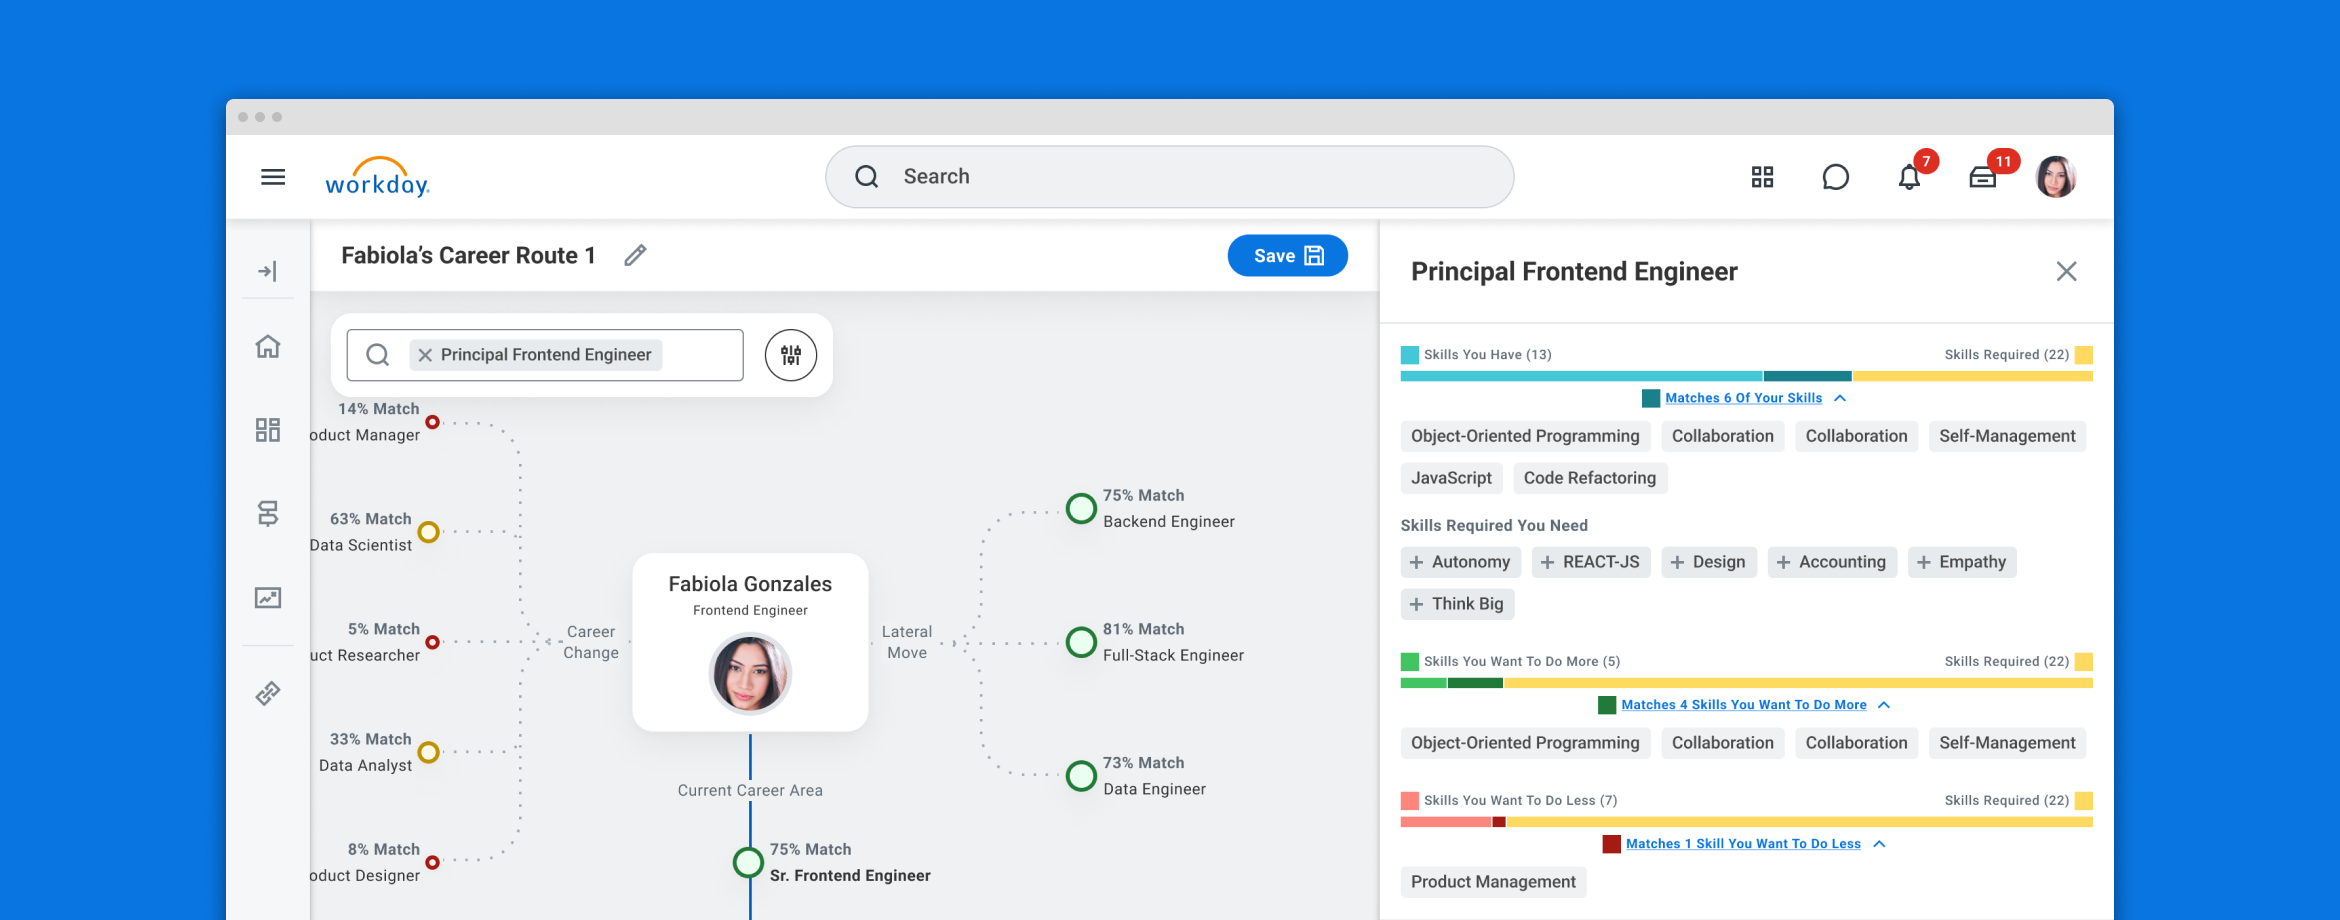Click the ruler tool icon in sidebar

[x=267, y=693]
